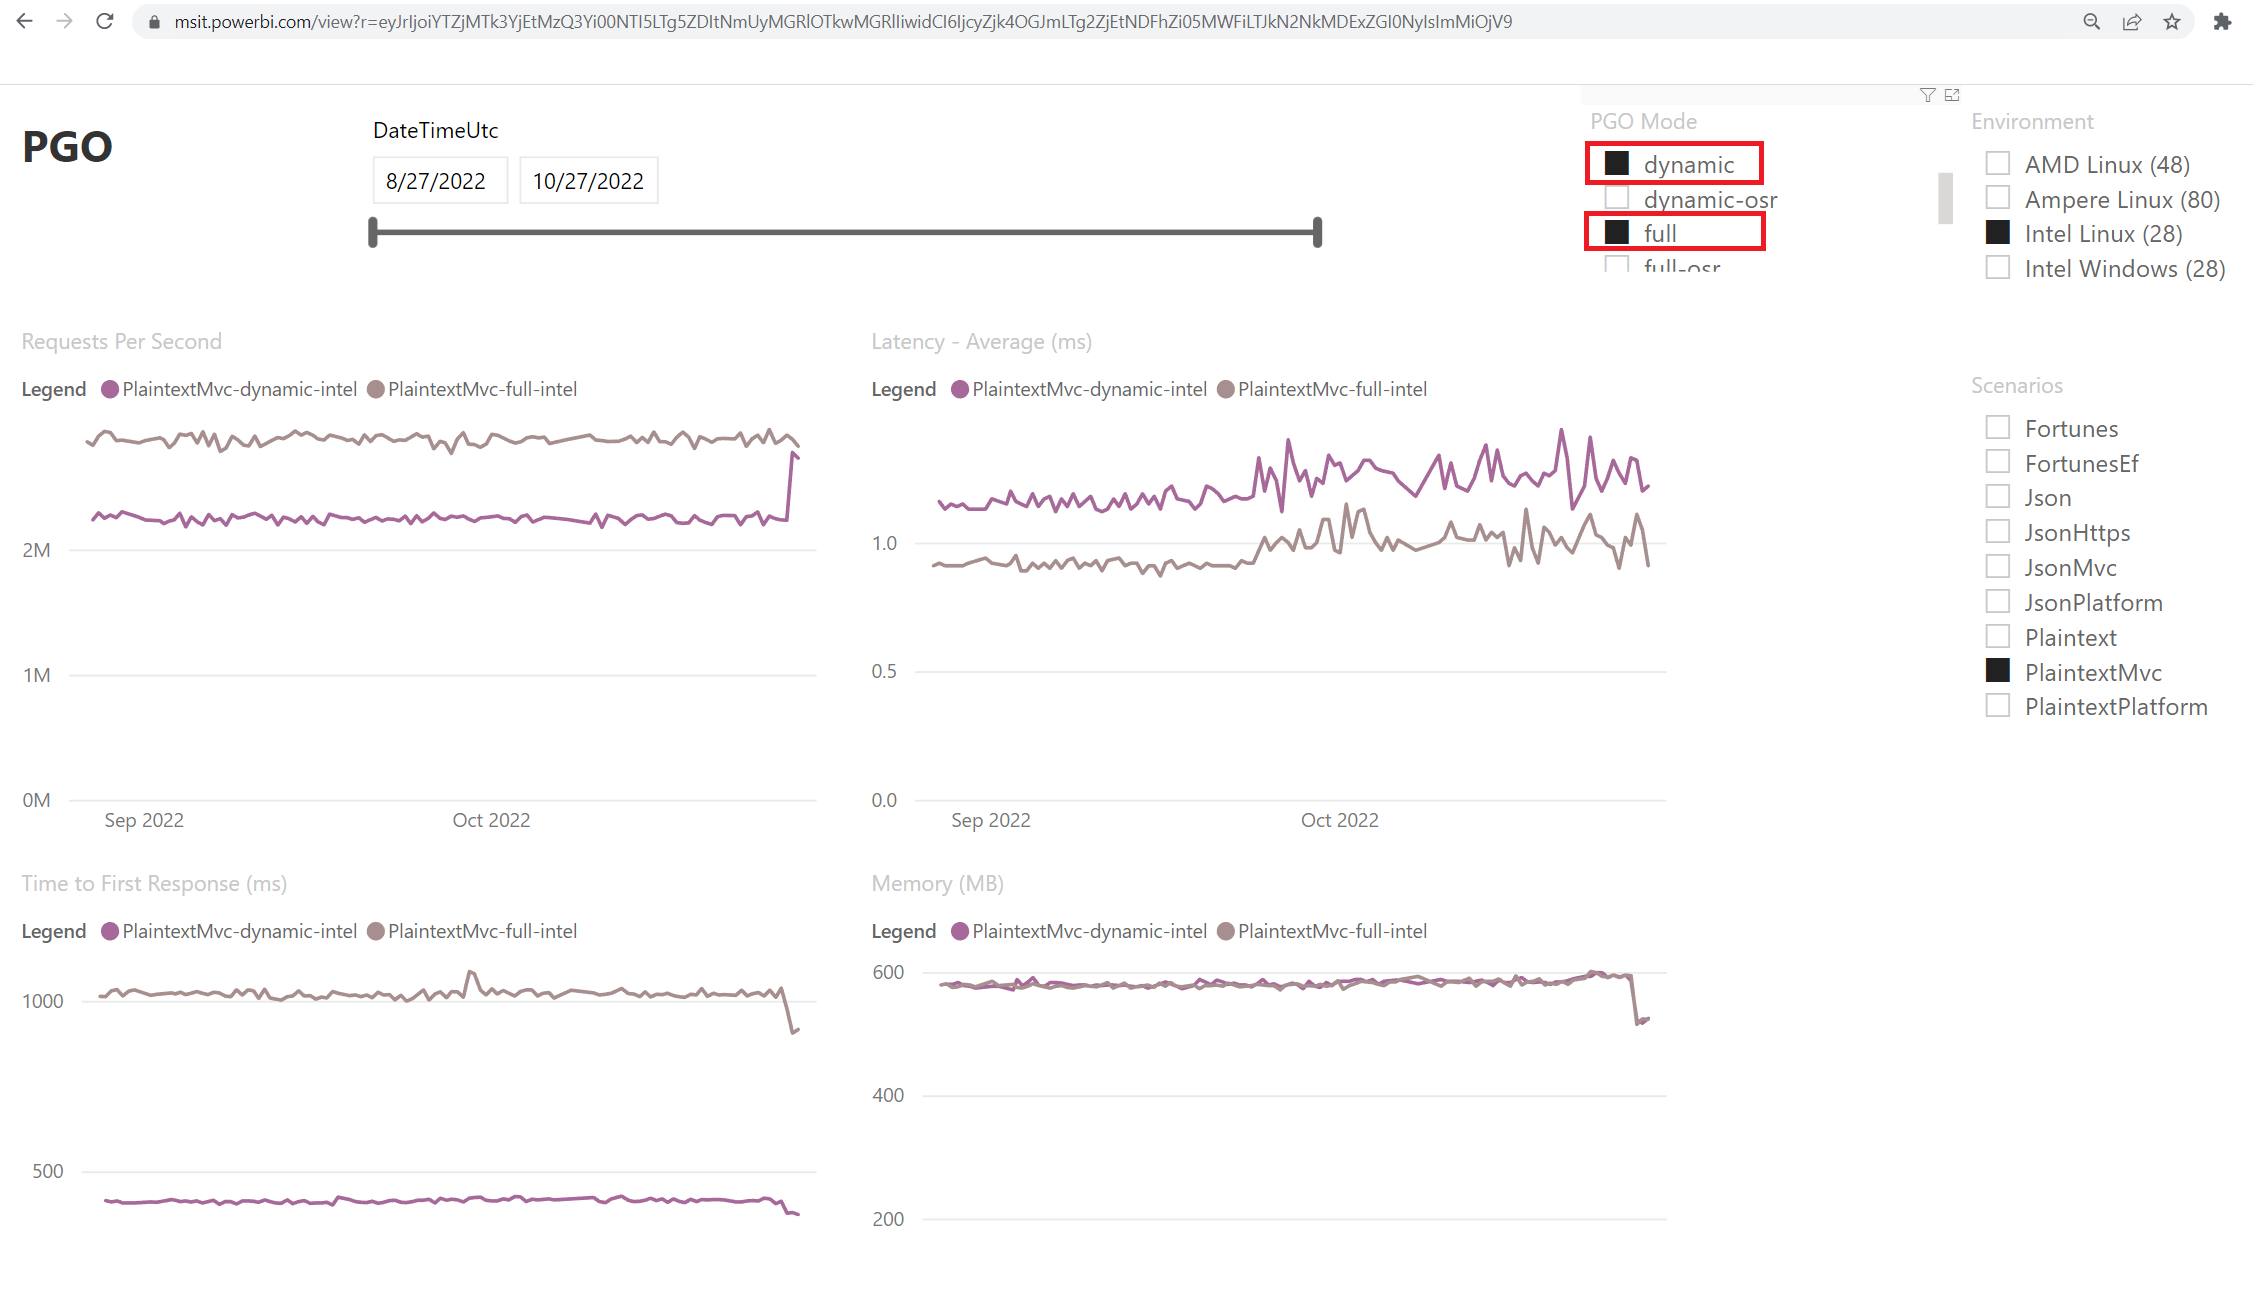Tick the Intel Windows (28) checkbox
This screenshot has width=2254, height=1290.
pyautogui.click(x=1998, y=268)
